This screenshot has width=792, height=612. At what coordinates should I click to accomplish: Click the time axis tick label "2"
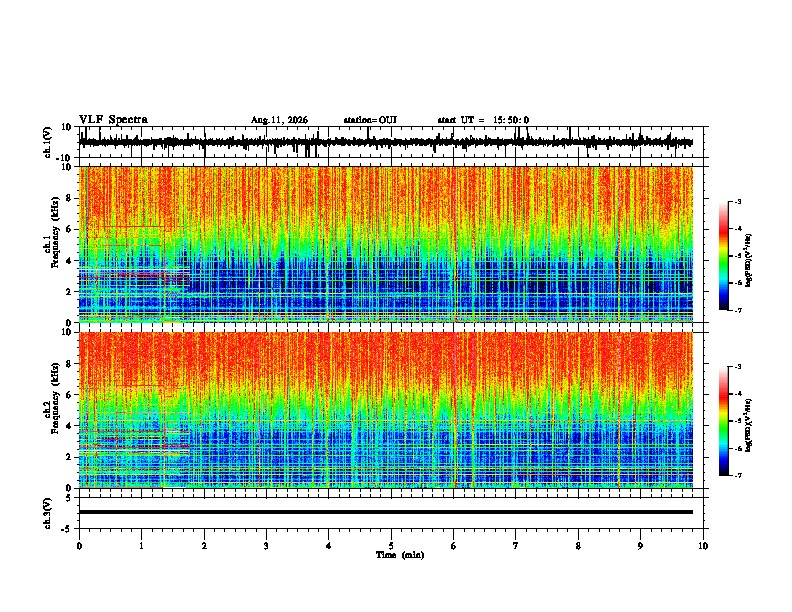[204, 545]
